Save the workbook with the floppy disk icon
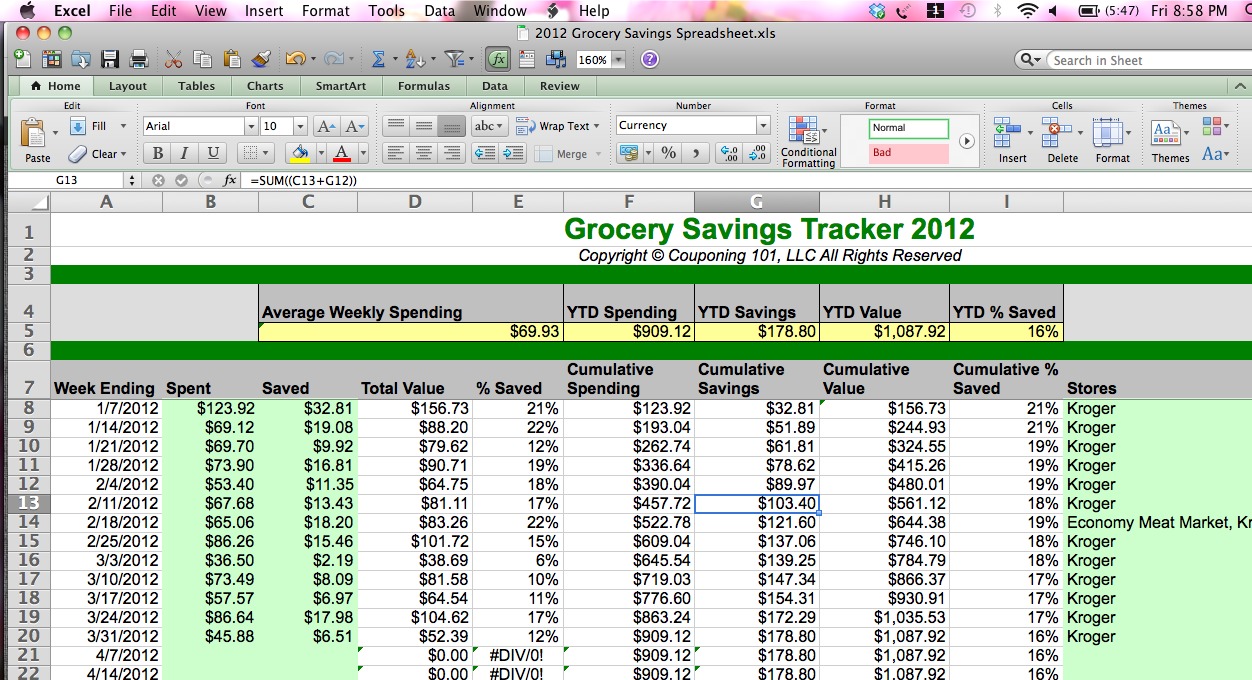The image size is (1252, 680). 109,59
